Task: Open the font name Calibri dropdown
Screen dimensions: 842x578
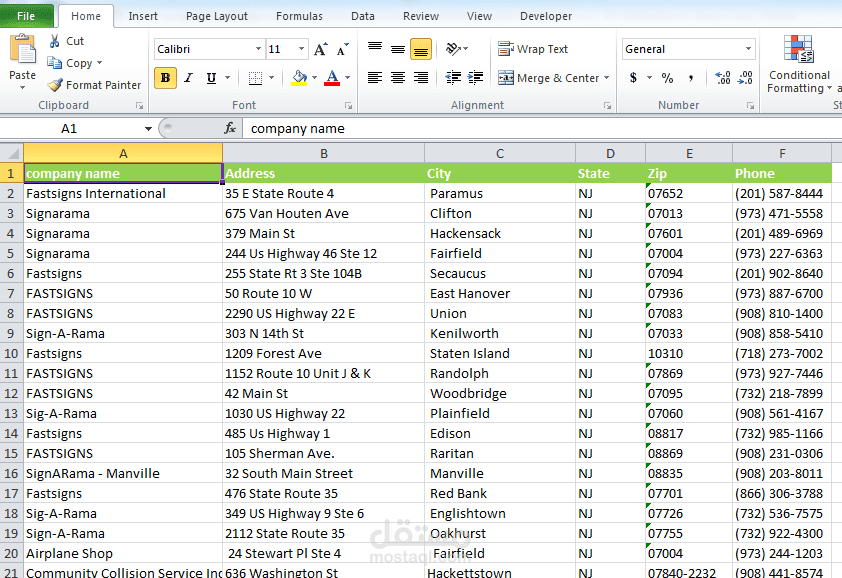Action: click(x=258, y=49)
